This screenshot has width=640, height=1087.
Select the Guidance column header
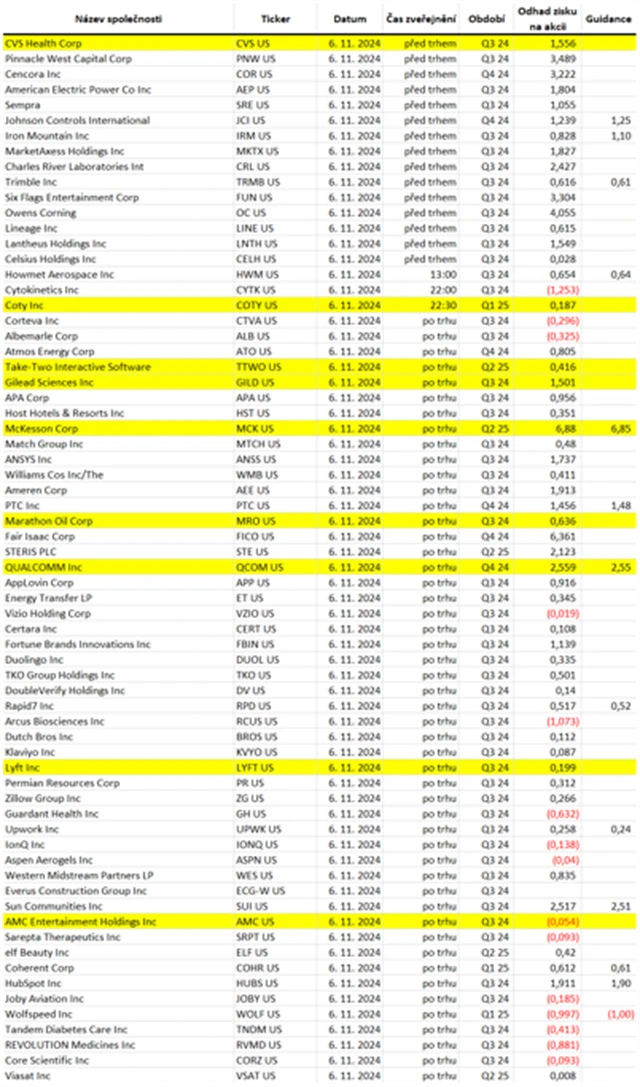click(608, 19)
